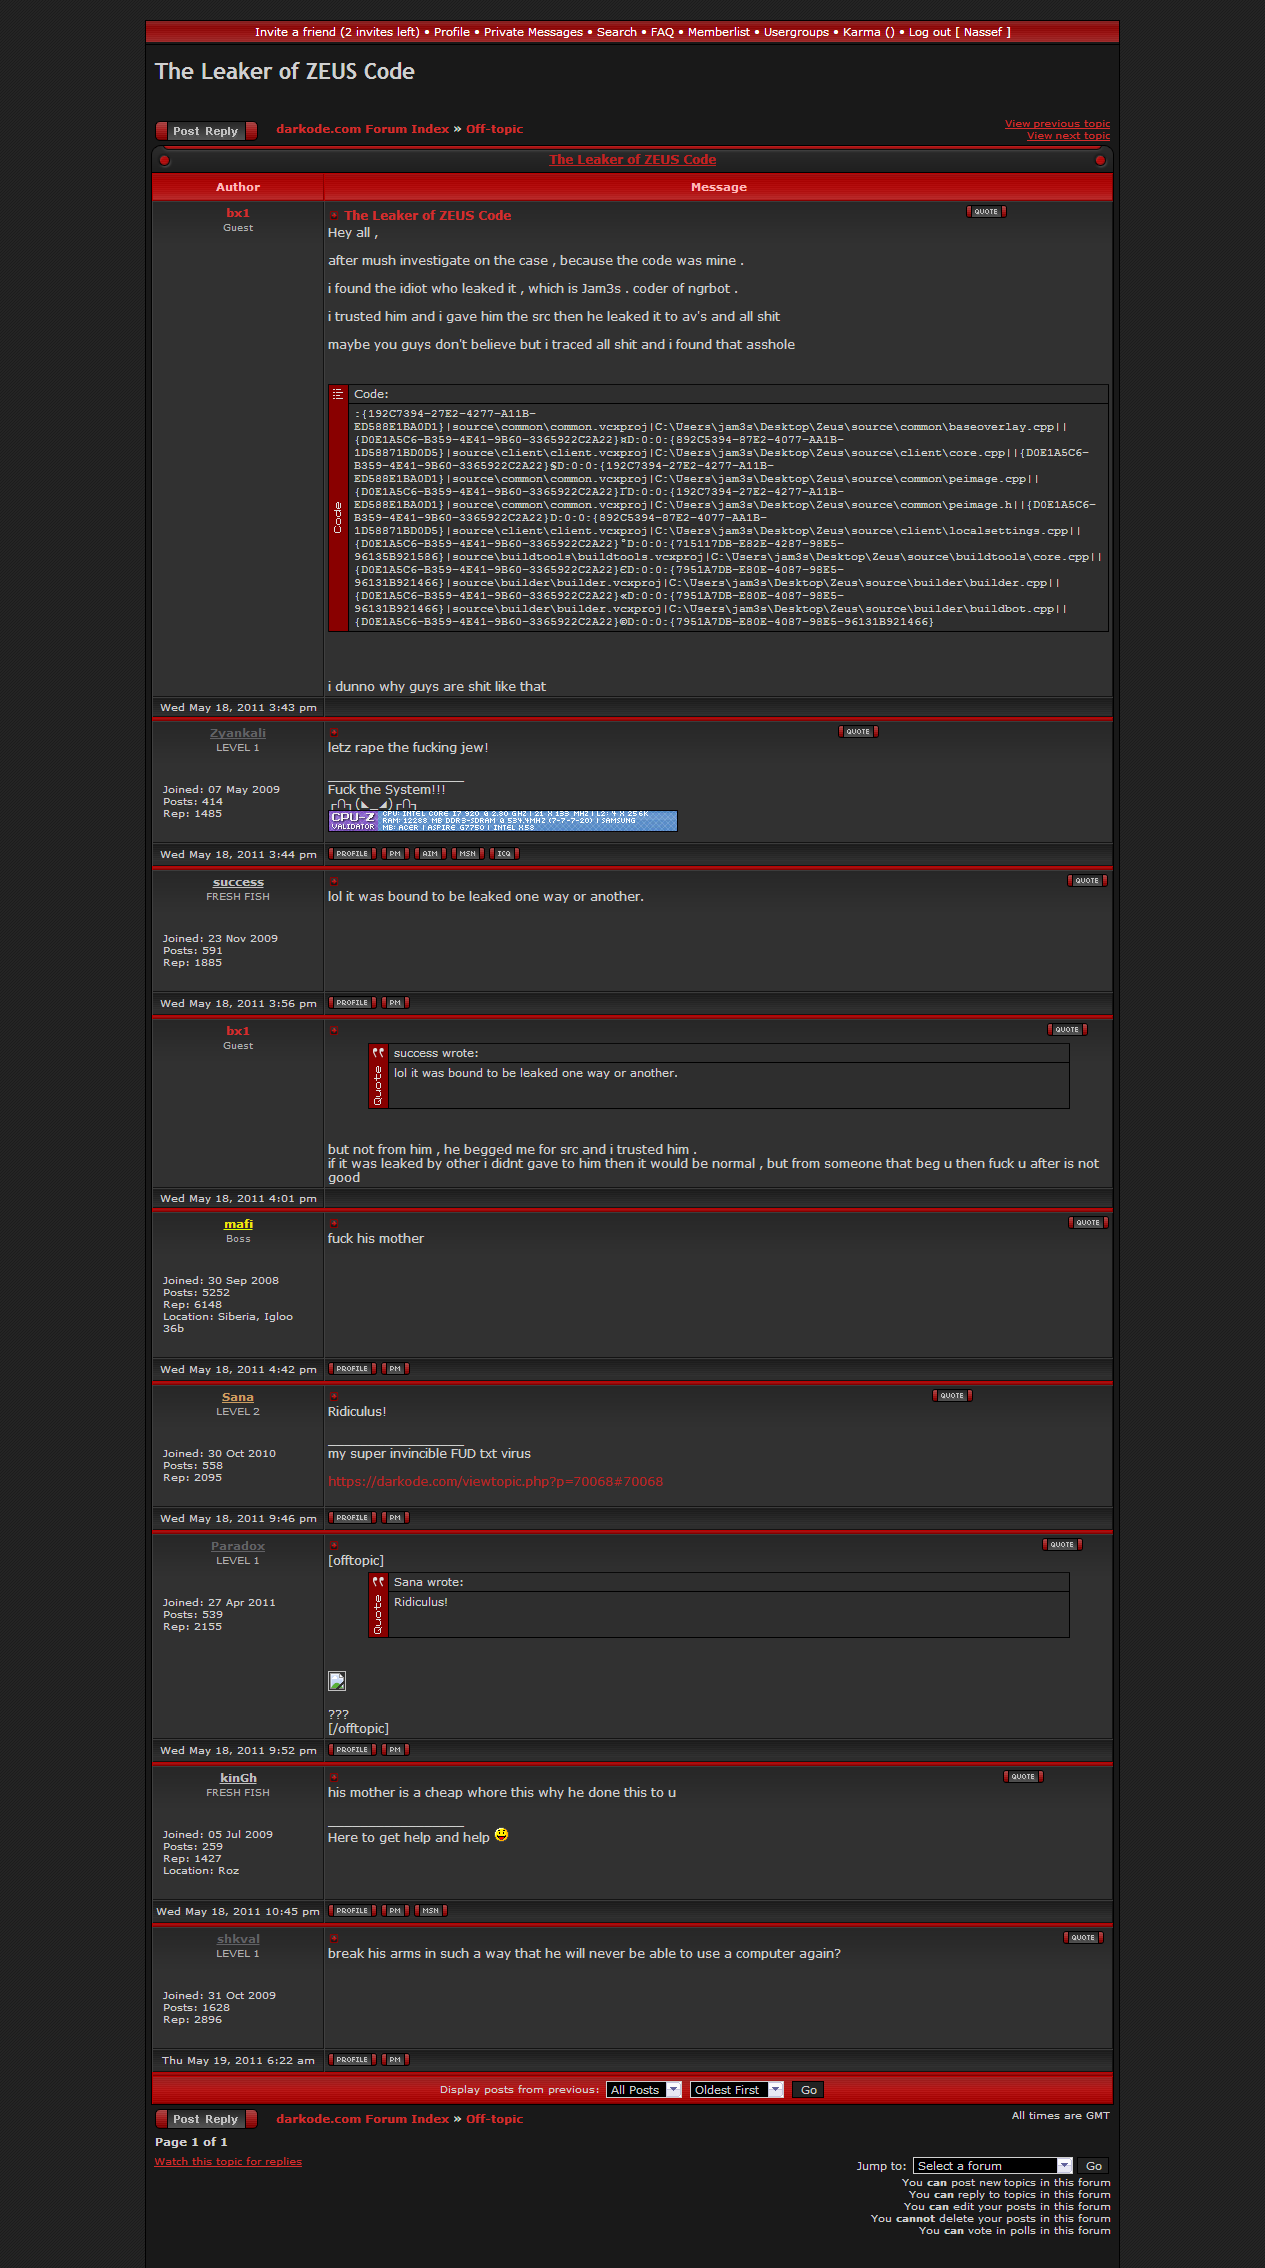This screenshot has width=1265, height=2268.
Task: Open Private Messages in the top navigation
Action: (533, 32)
